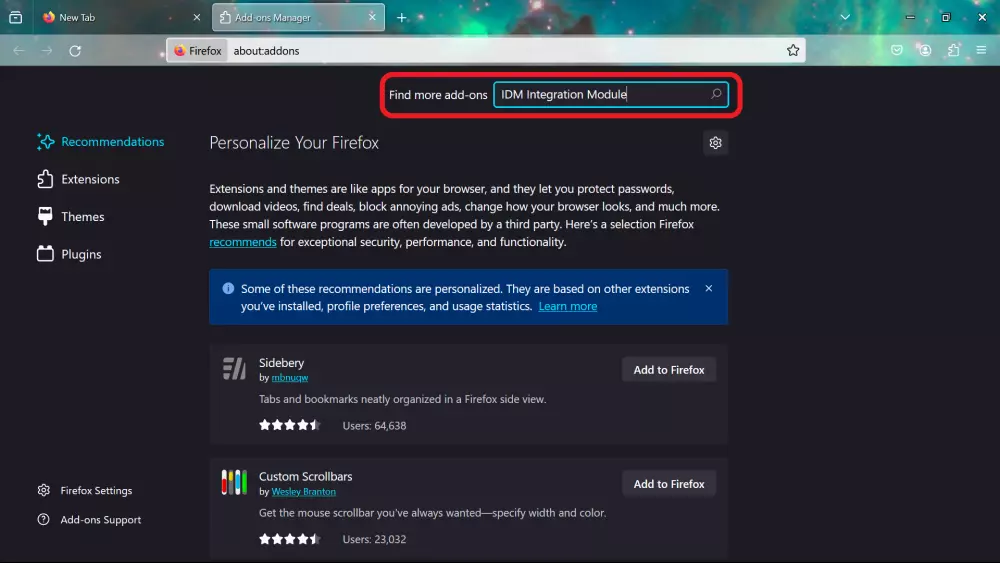Click the Custom Scrollbars add-on name
The width and height of the screenshot is (1000, 563).
coord(305,476)
